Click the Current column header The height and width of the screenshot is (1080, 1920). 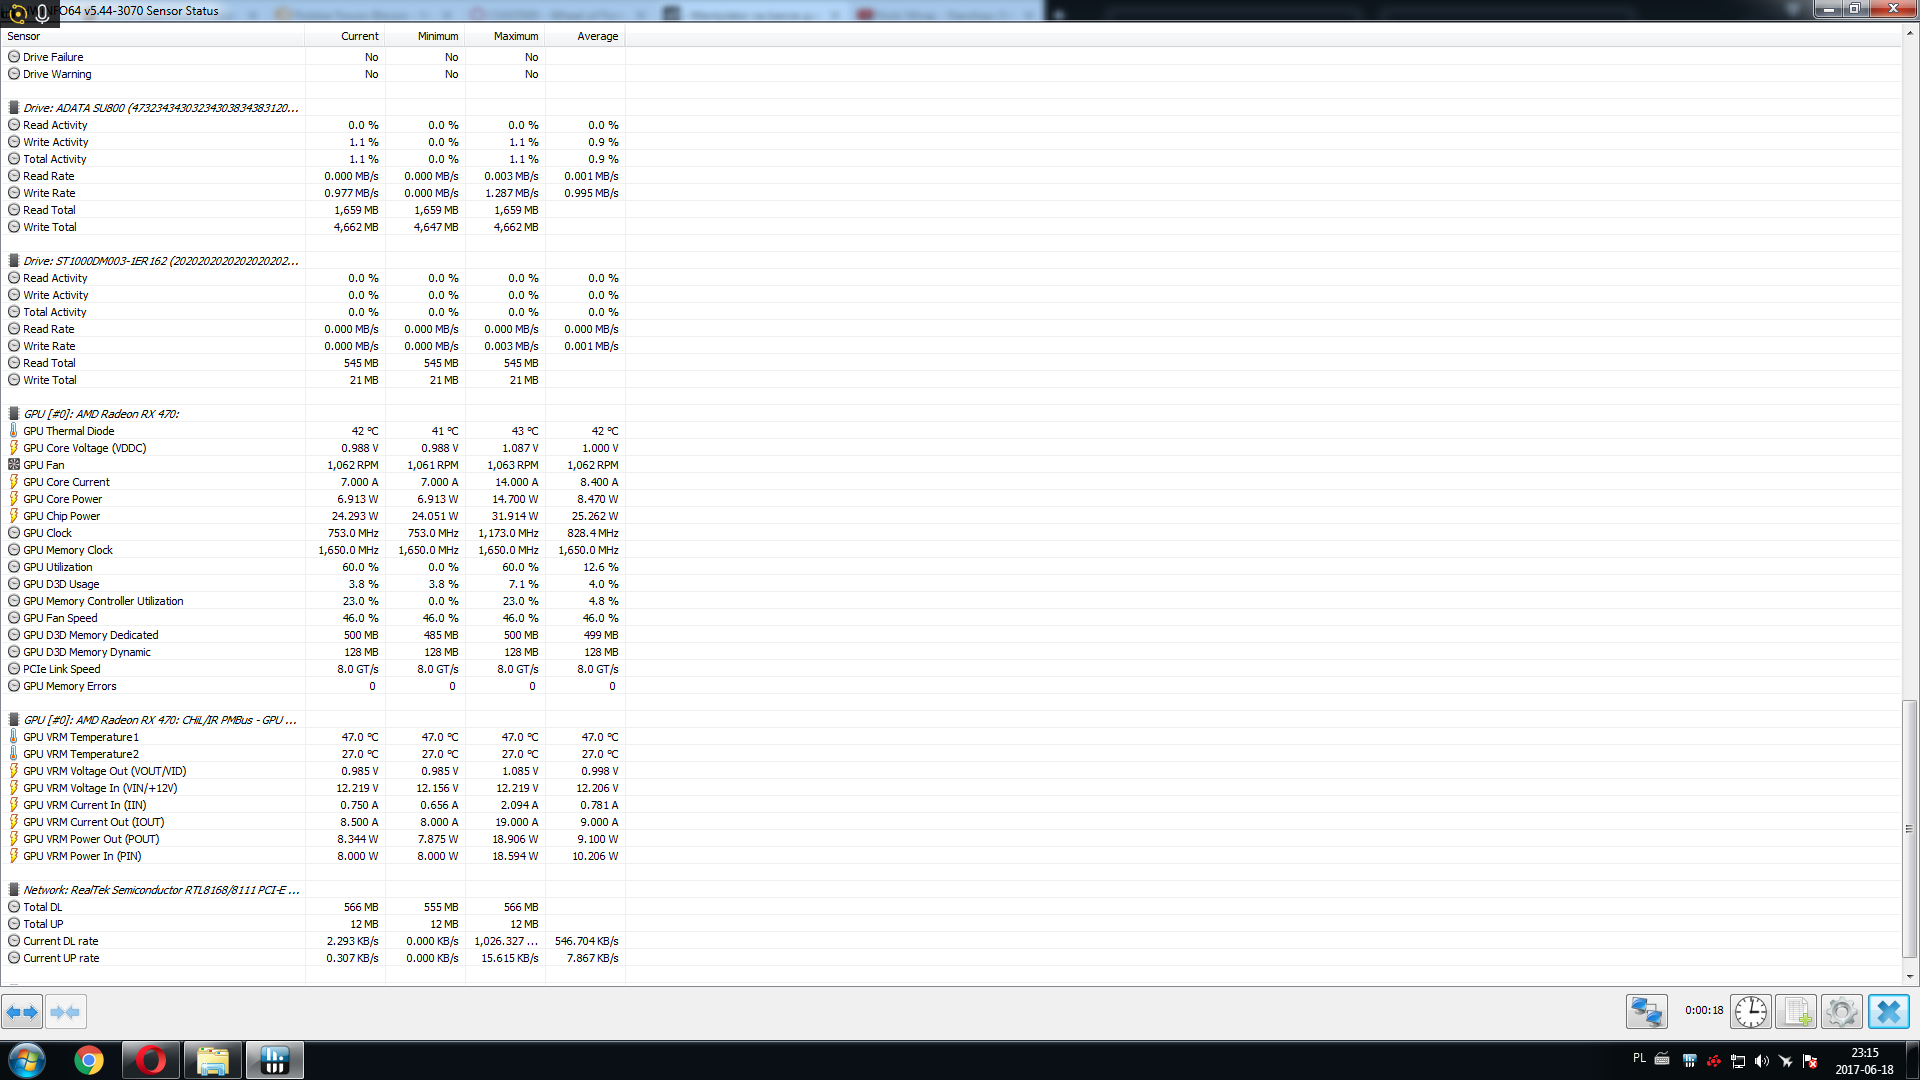[x=345, y=36]
